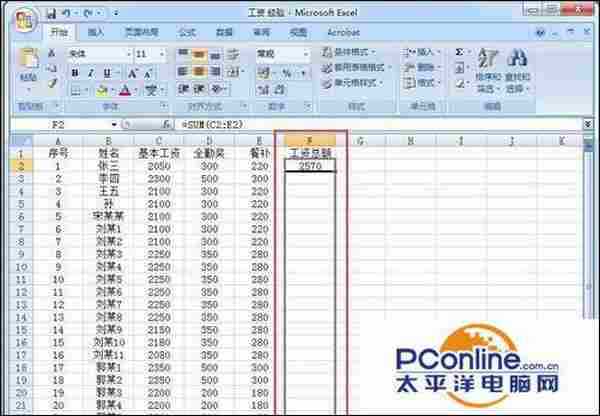600x416 pixels.
Task: Toggle Italic formatting
Action: (91, 73)
